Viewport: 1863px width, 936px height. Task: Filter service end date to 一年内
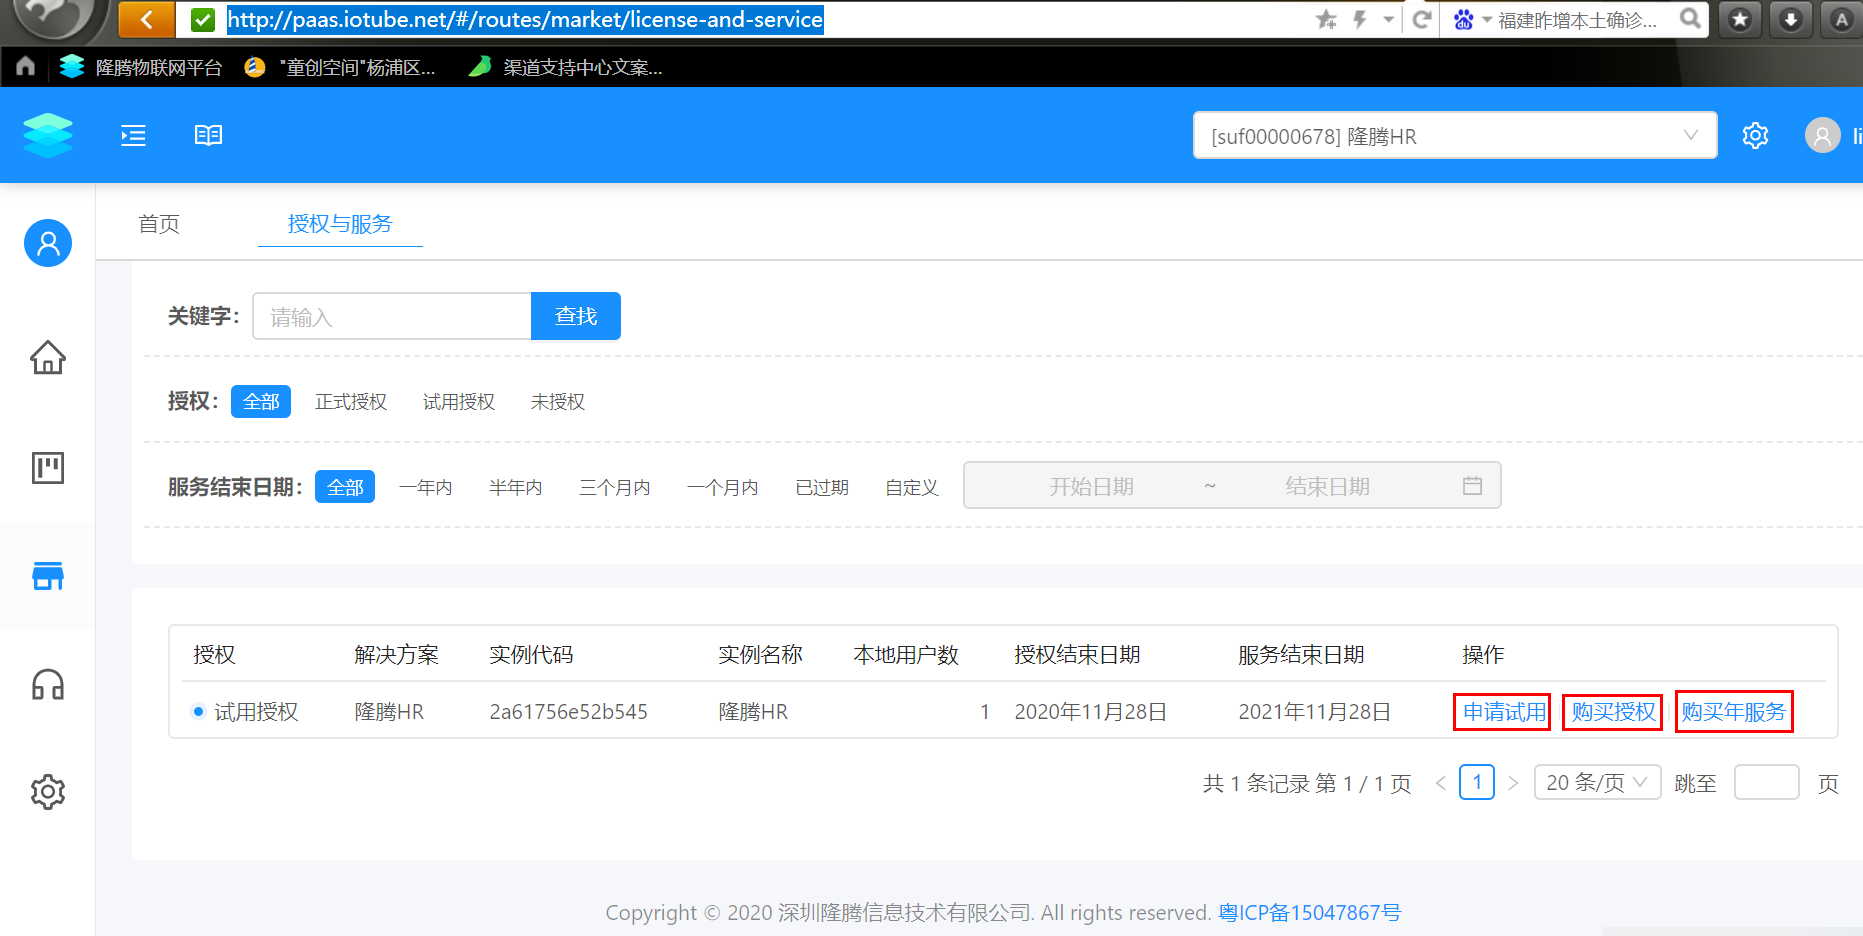click(x=426, y=487)
